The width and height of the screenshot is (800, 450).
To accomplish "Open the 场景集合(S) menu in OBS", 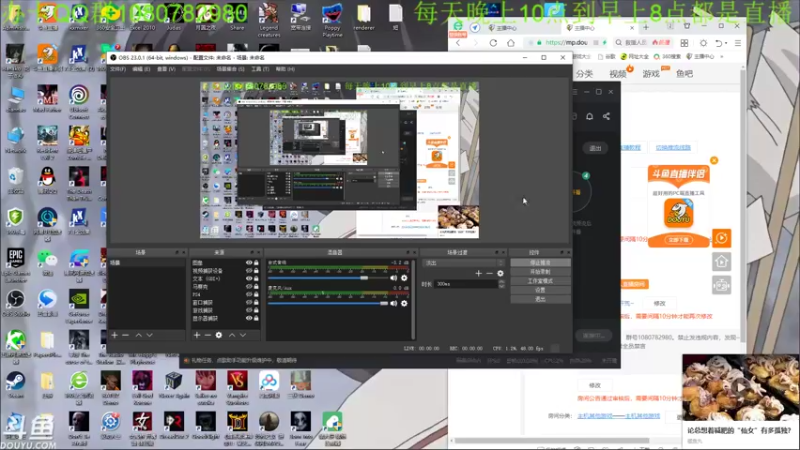I will coord(230,69).
